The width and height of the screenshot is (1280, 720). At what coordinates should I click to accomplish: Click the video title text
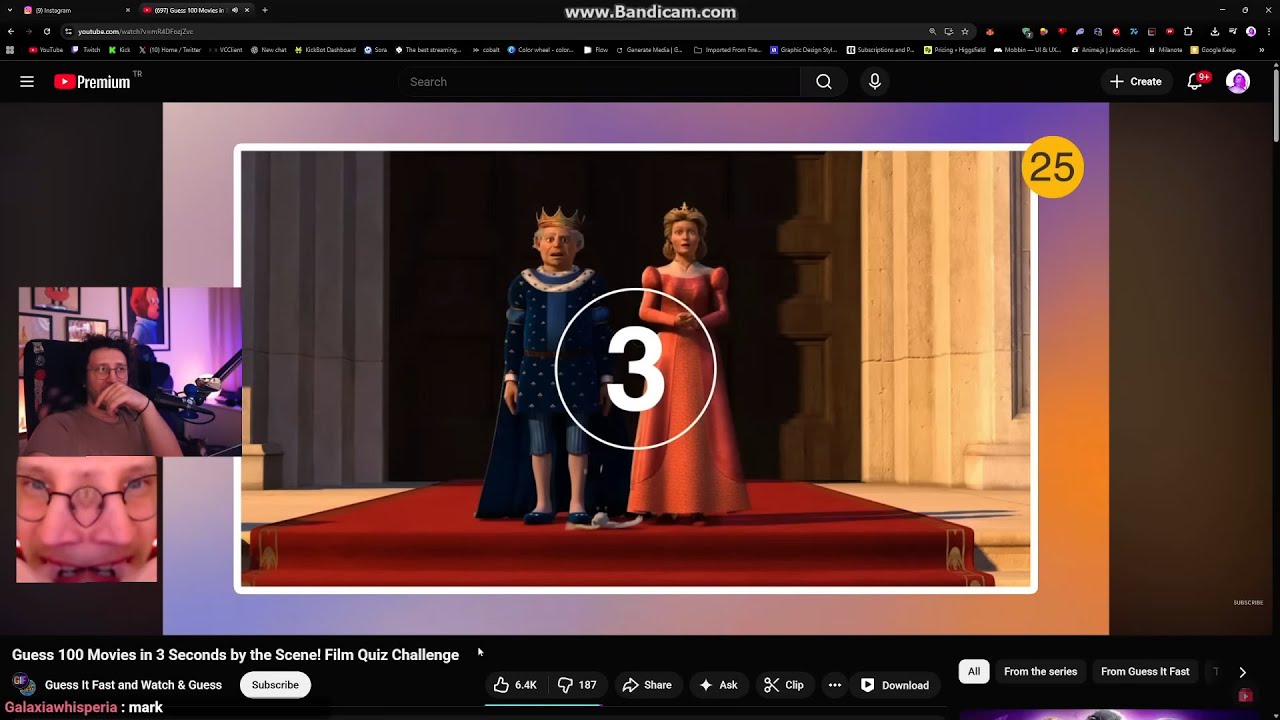[235, 655]
